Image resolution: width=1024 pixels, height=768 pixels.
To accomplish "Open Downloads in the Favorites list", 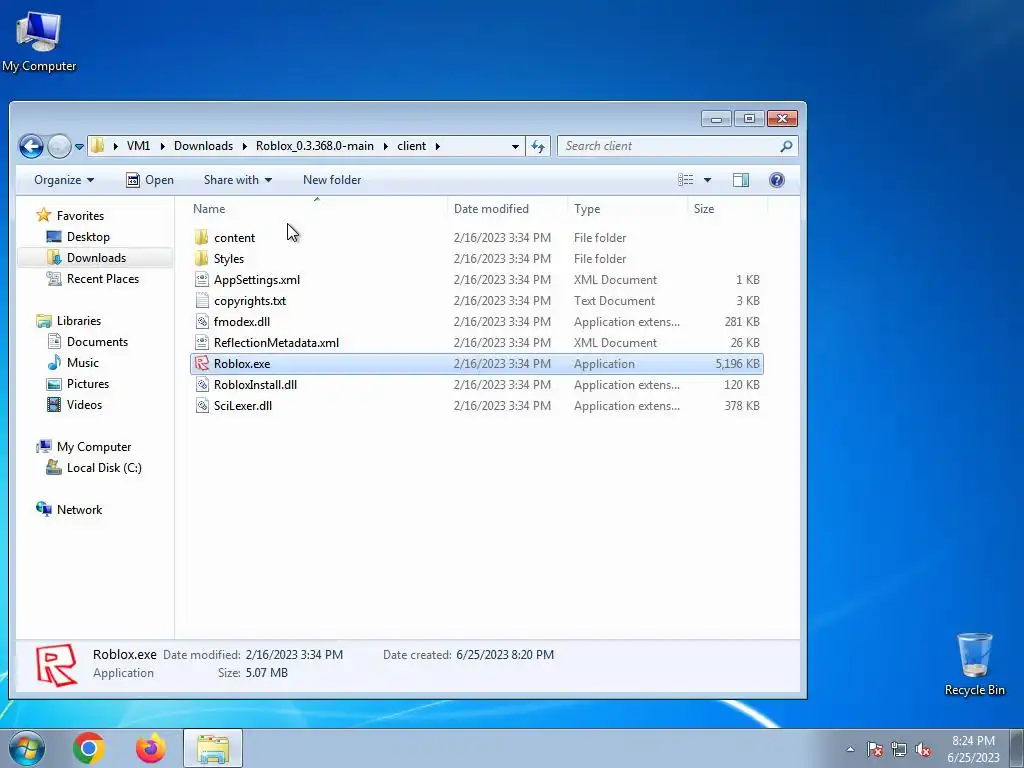I will (x=96, y=257).
